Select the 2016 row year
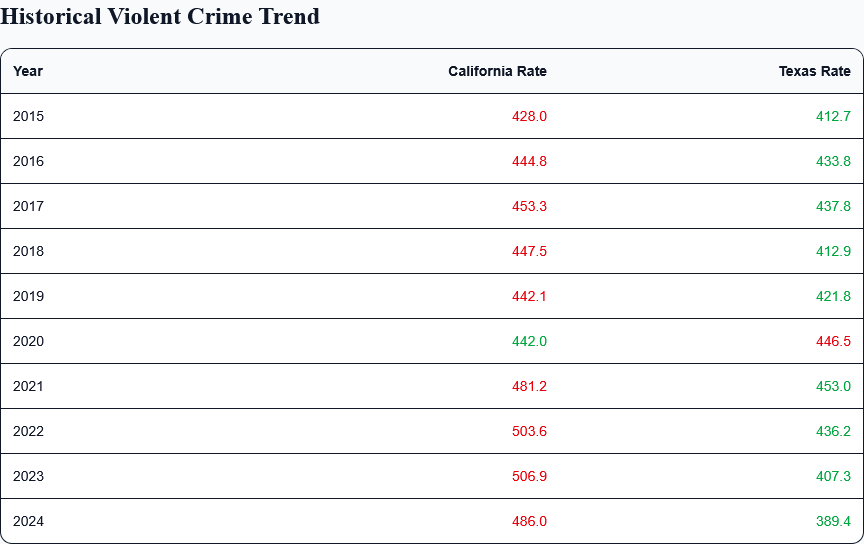The height and width of the screenshot is (544, 864). (28, 161)
